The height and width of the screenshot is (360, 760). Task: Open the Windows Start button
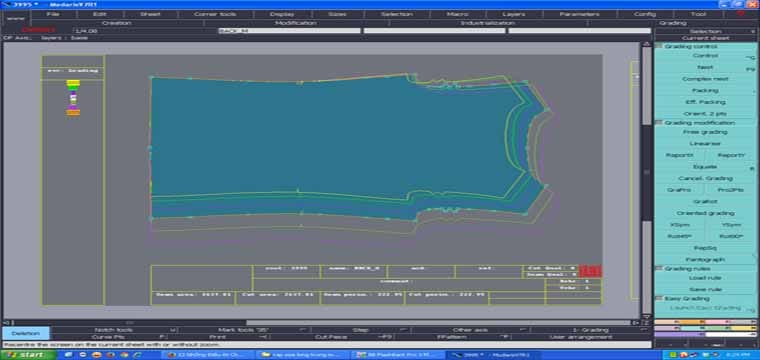point(25,355)
